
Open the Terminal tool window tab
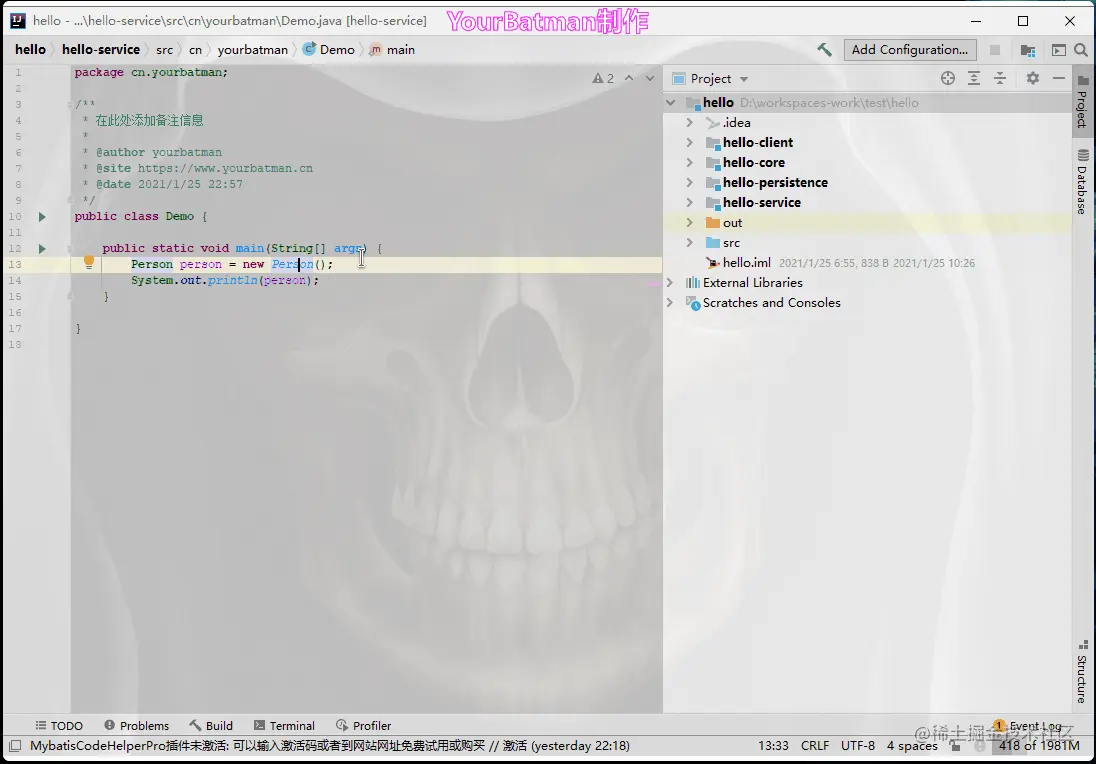pyautogui.click(x=284, y=726)
